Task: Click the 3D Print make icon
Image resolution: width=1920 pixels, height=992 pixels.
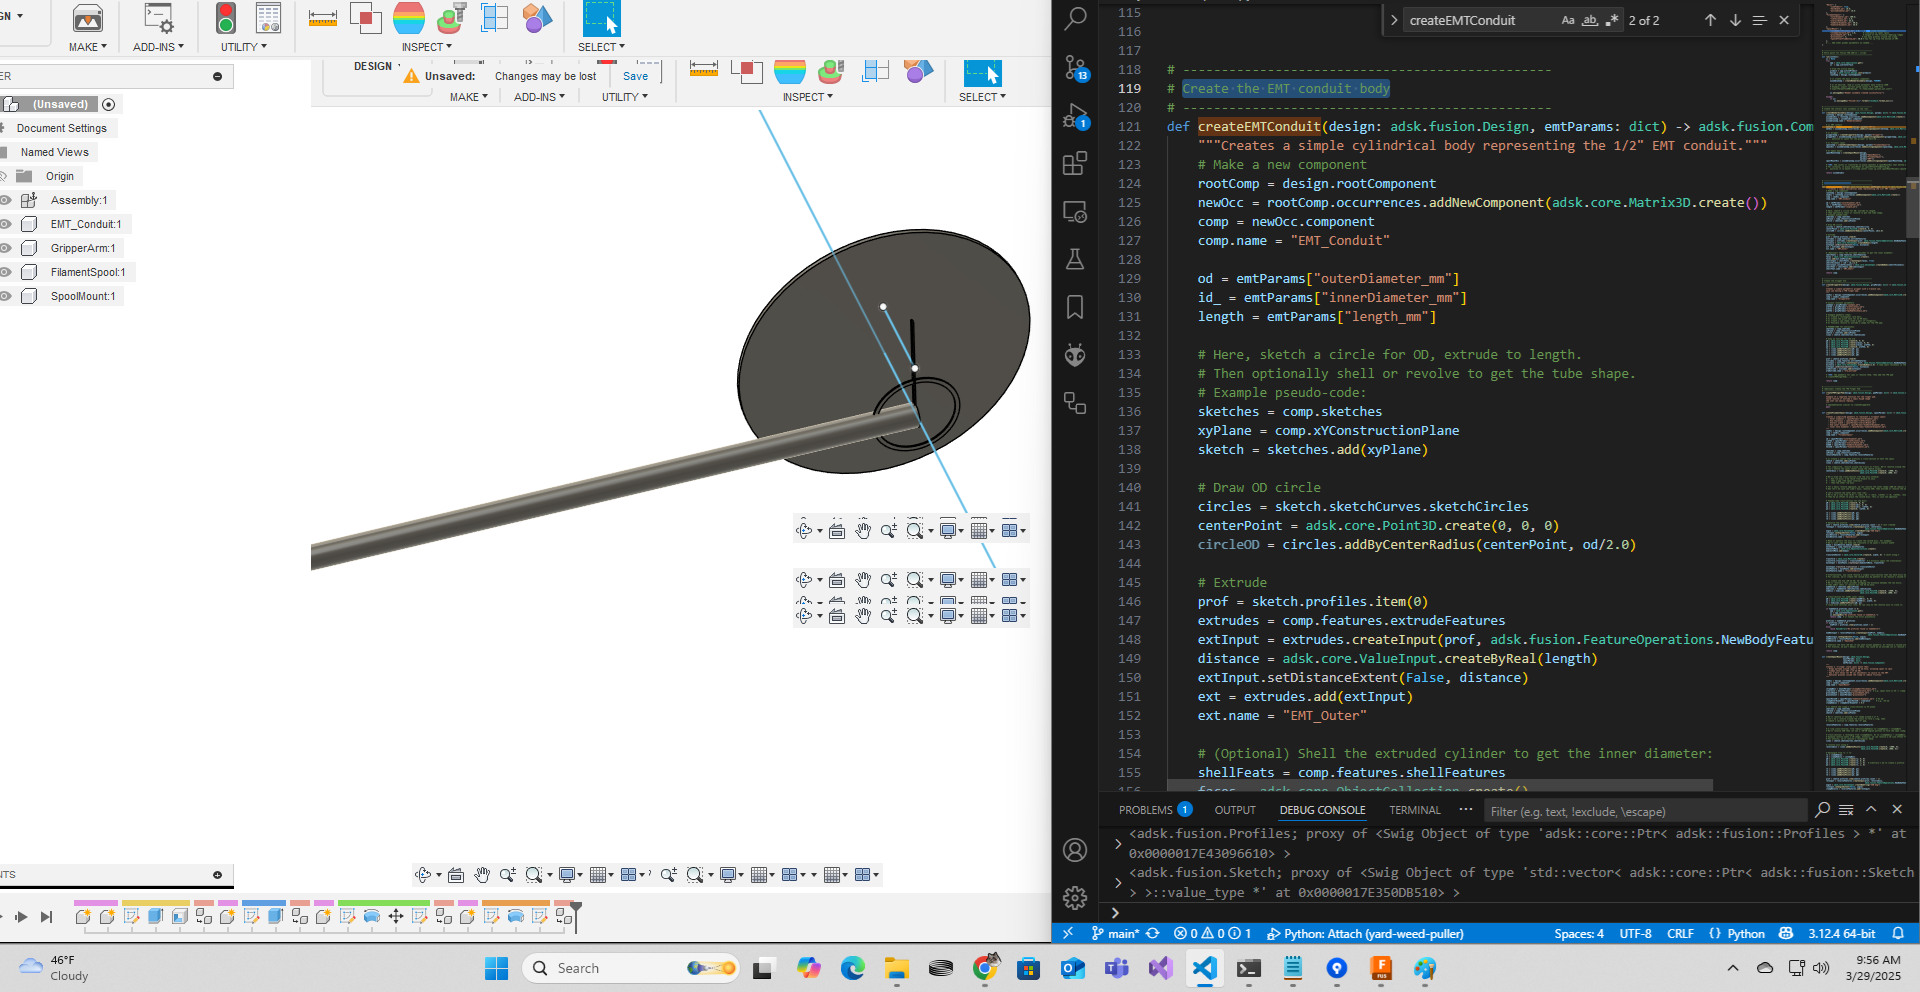Action: [88, 18]
